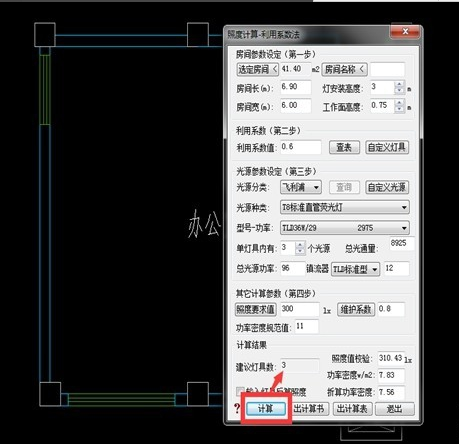Click the 出计算书 button
Screen dimensions: 459x444
click(309, 409)
